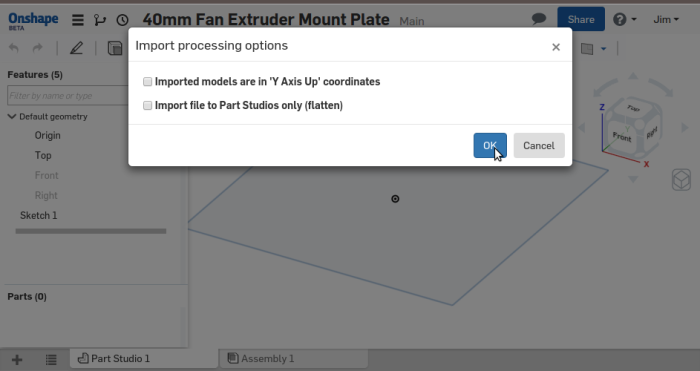
Task: Open the Onshape hamburger menu icon
Action: (x=78, y=20)
